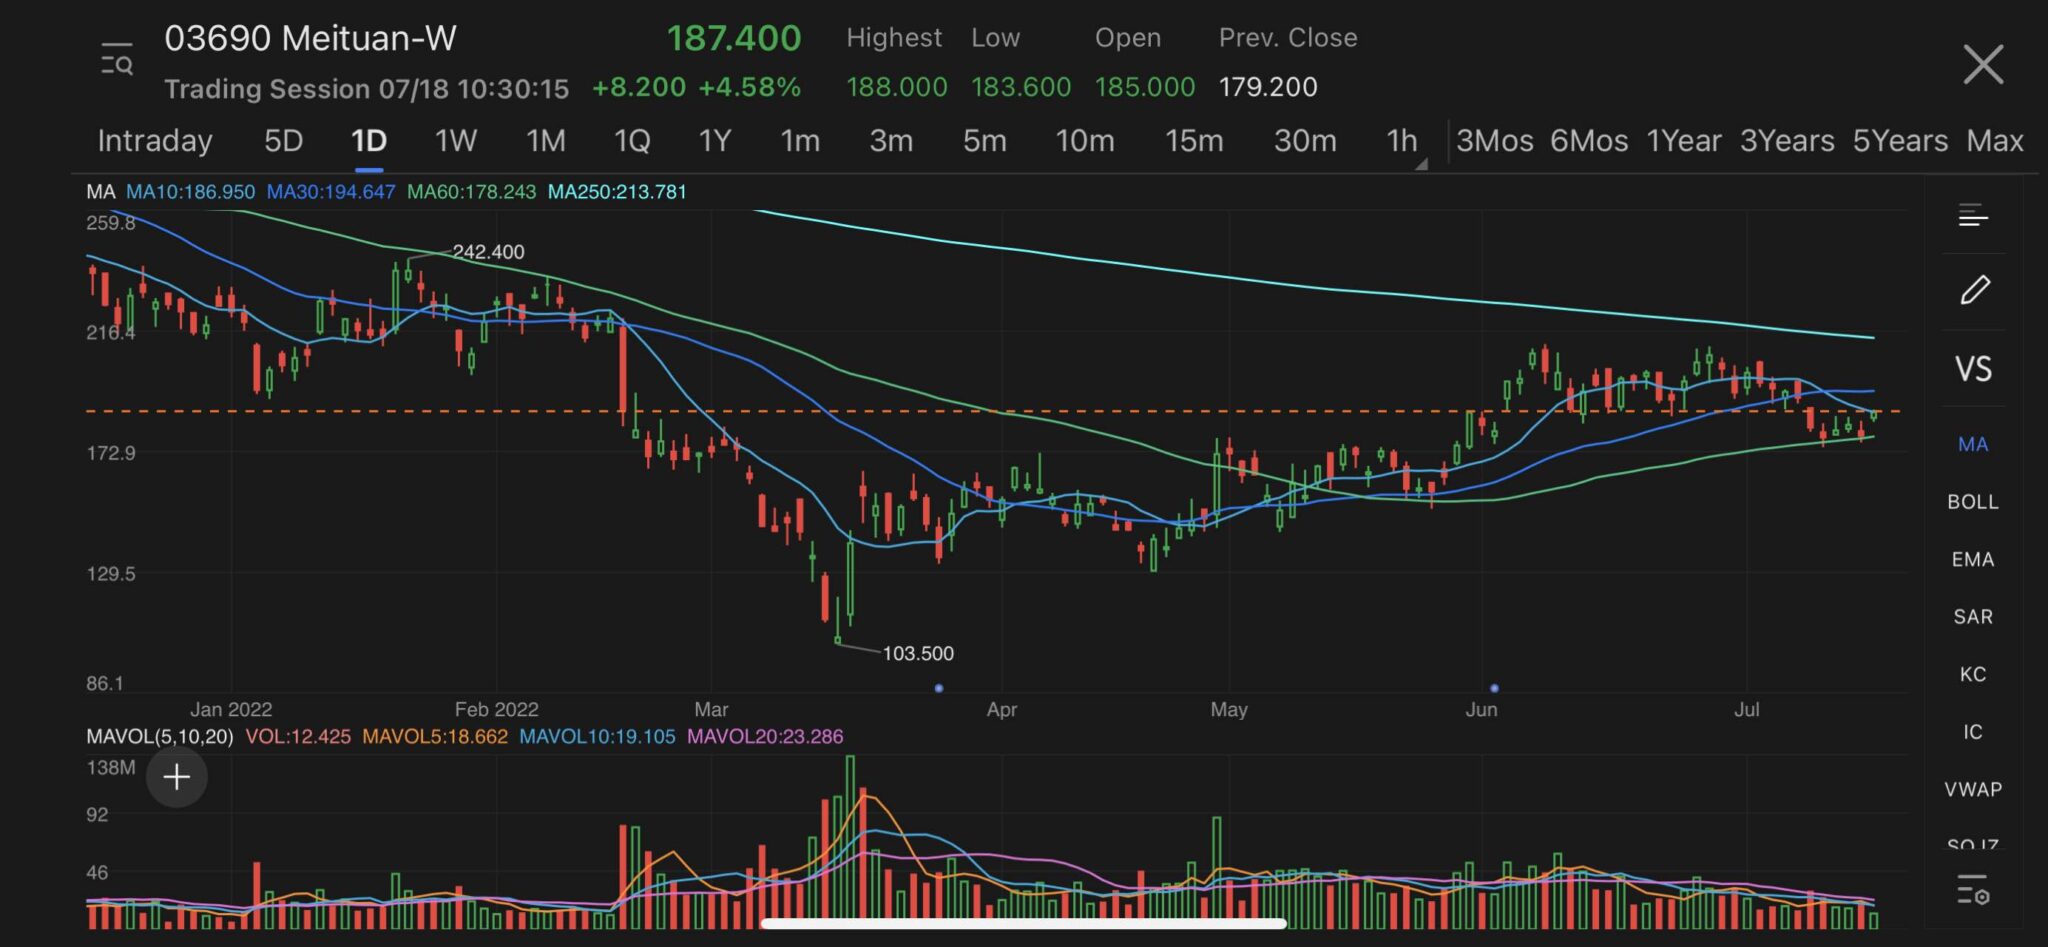2048x947 pixels.
Task: Set range to 3Years
Action: [x=1787, y=140]
